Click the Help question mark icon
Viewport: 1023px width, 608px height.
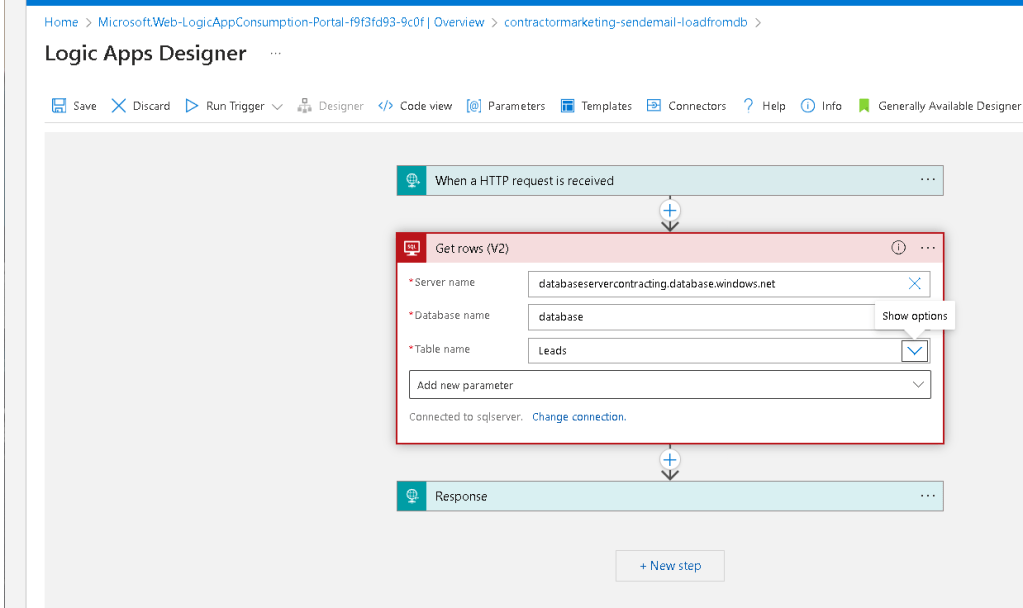point(748,105)
